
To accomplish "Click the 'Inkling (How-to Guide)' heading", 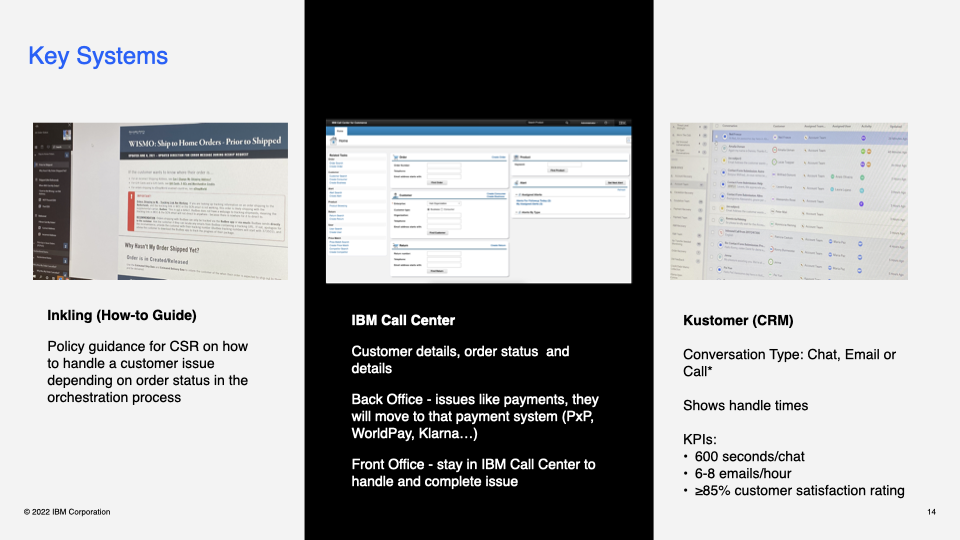I will 122,315.
